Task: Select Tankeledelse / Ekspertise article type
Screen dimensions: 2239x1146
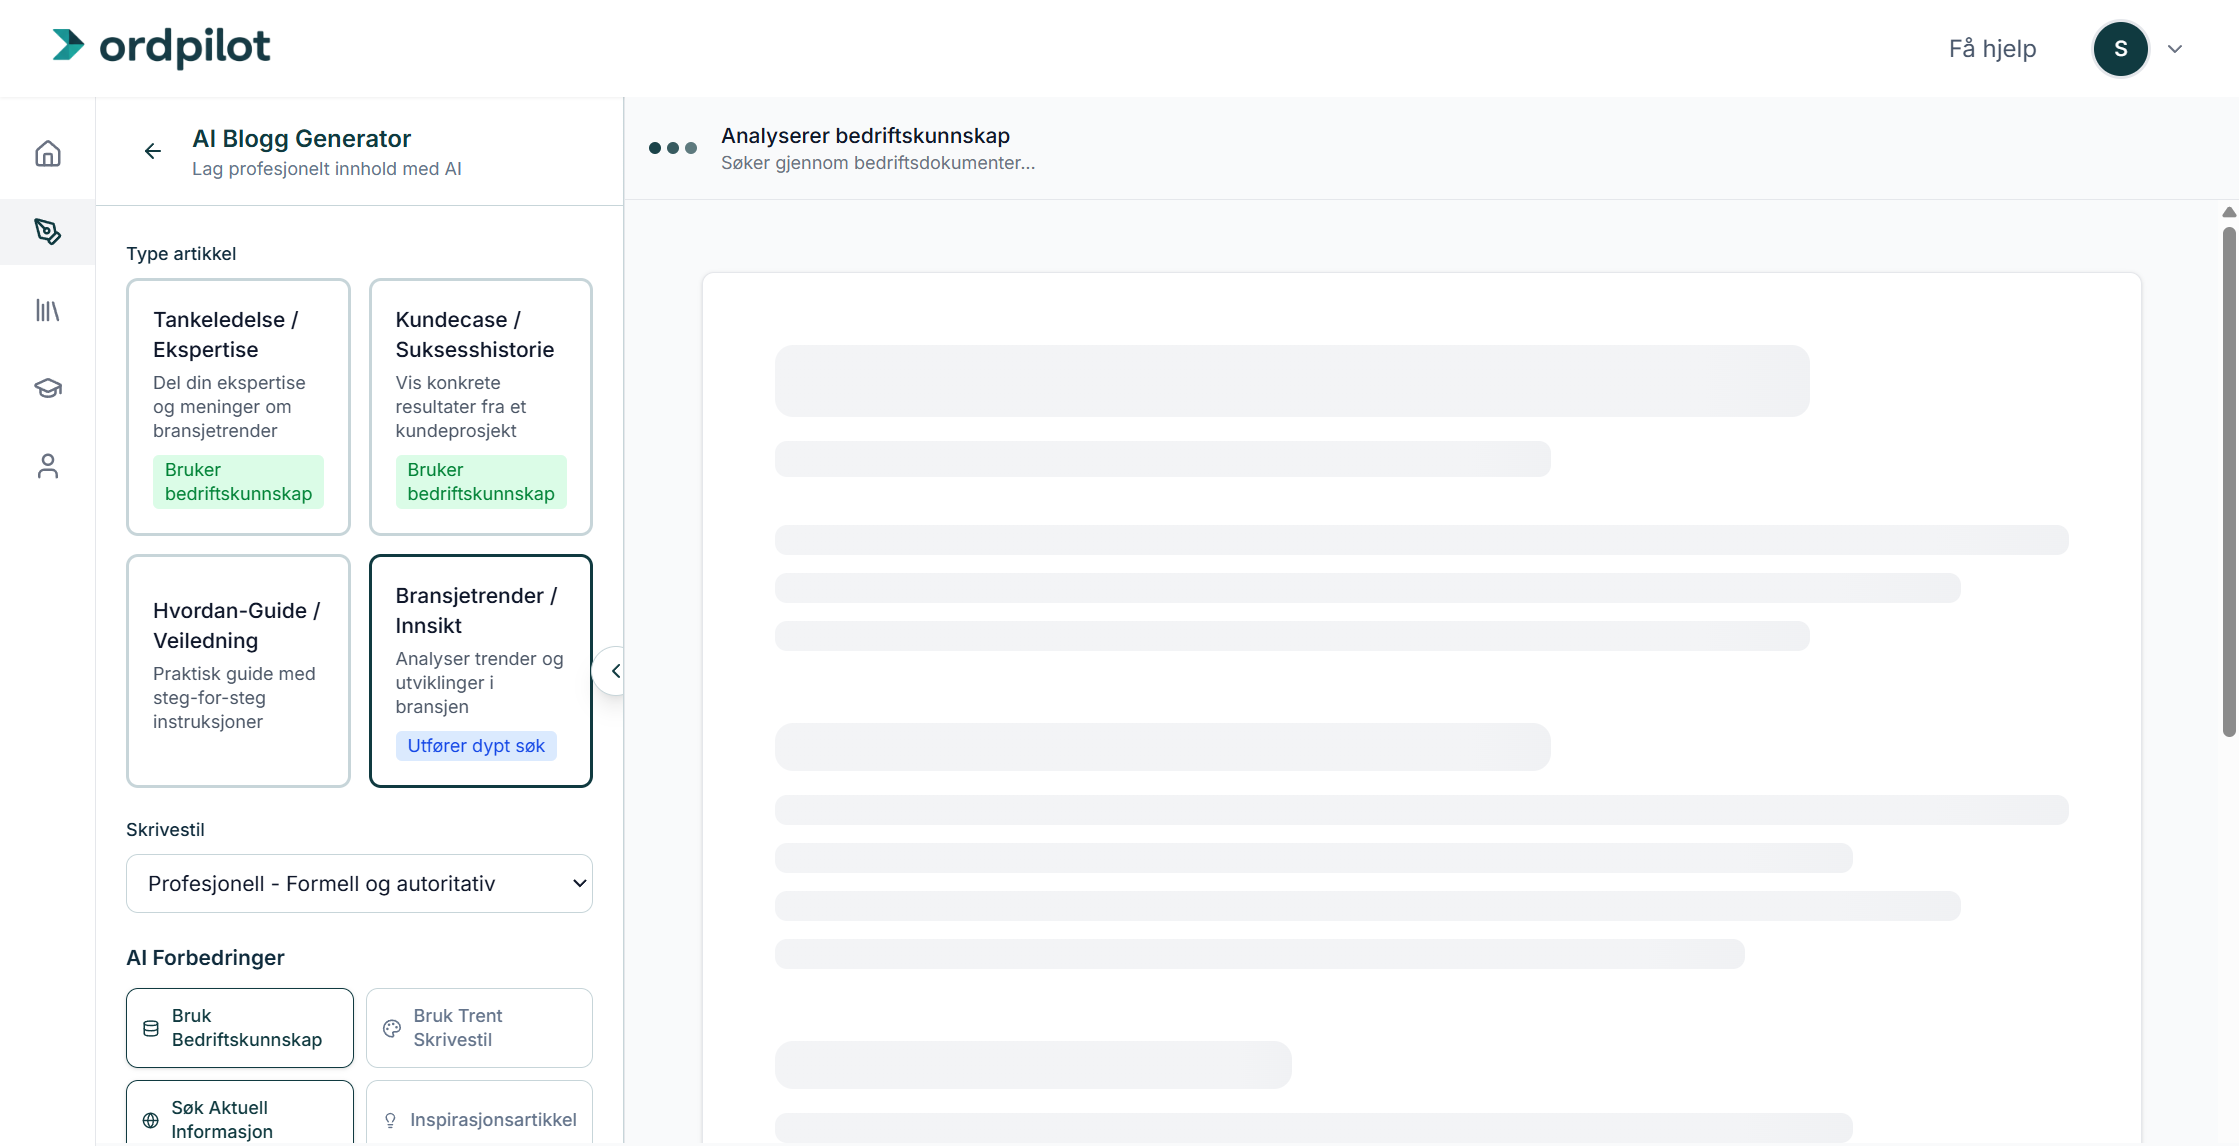Action: point(238,407)
